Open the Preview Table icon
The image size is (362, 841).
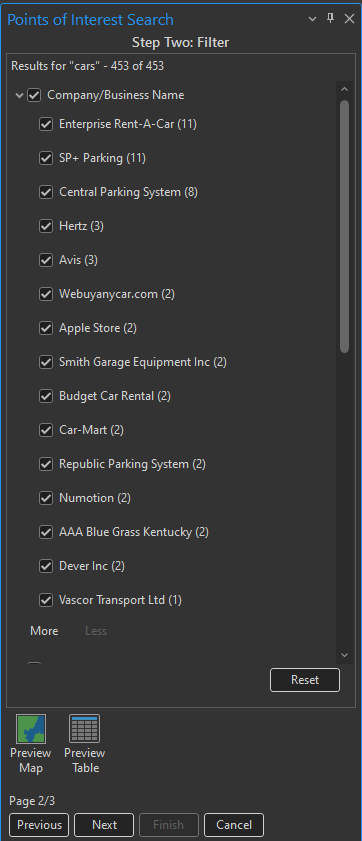tap(85, 728)
